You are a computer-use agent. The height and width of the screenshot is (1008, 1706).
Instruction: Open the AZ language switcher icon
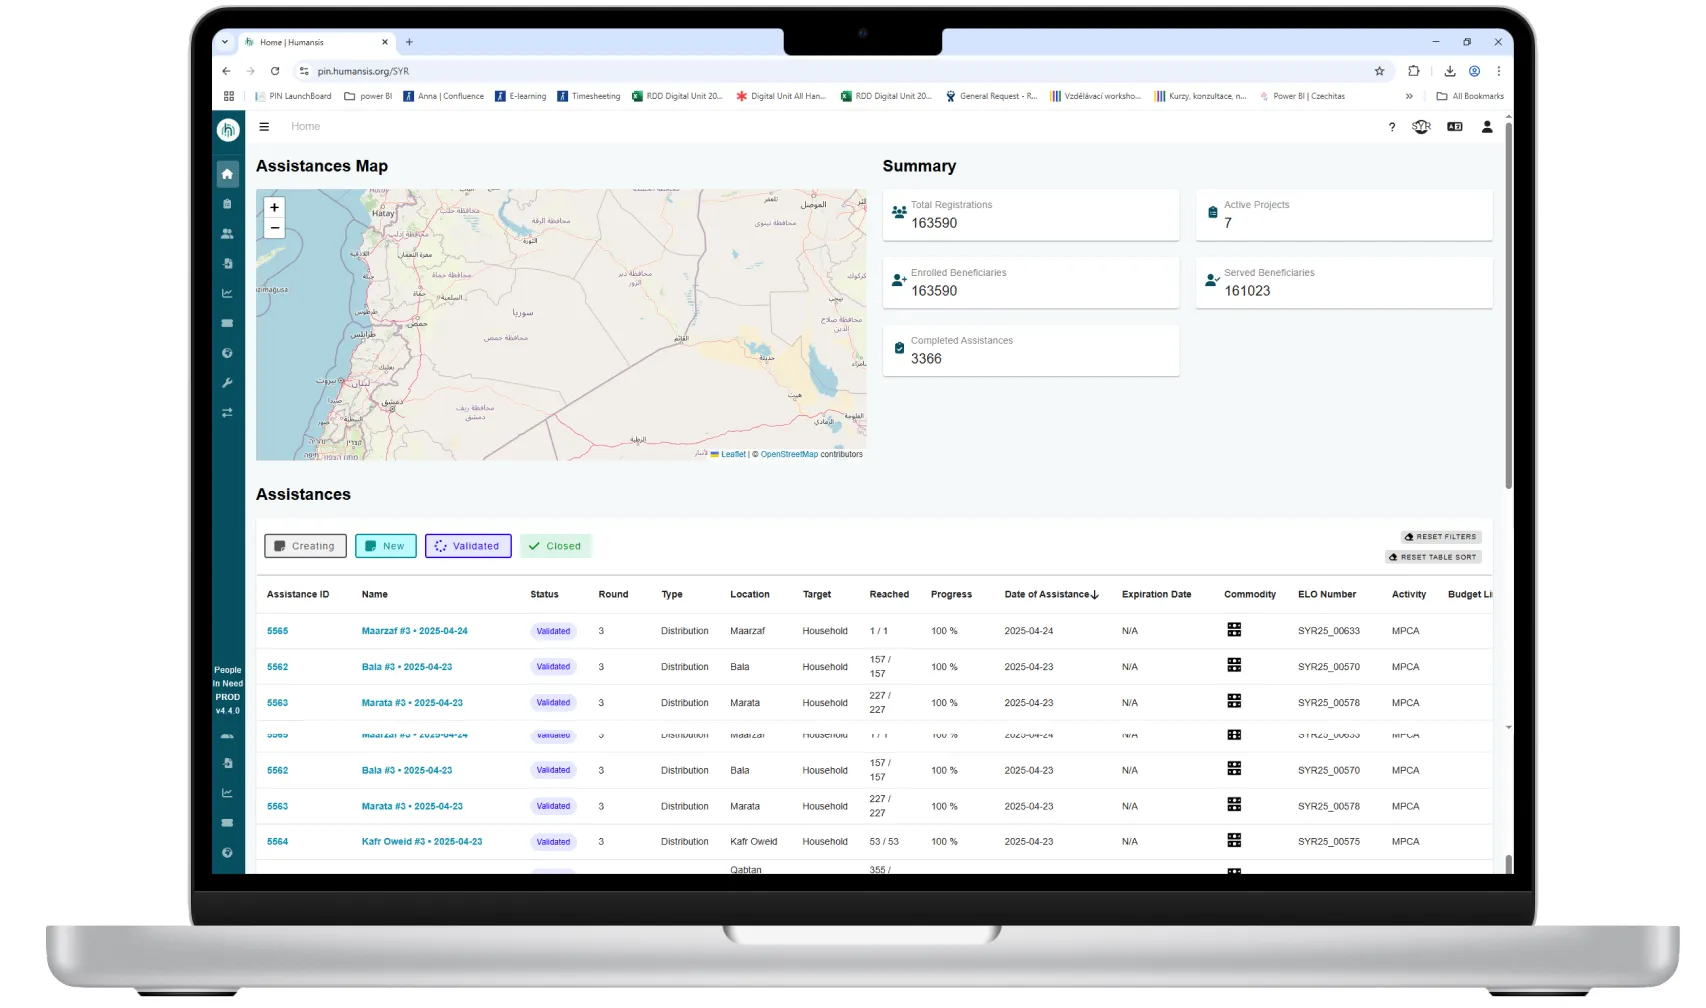point(1455,127)
